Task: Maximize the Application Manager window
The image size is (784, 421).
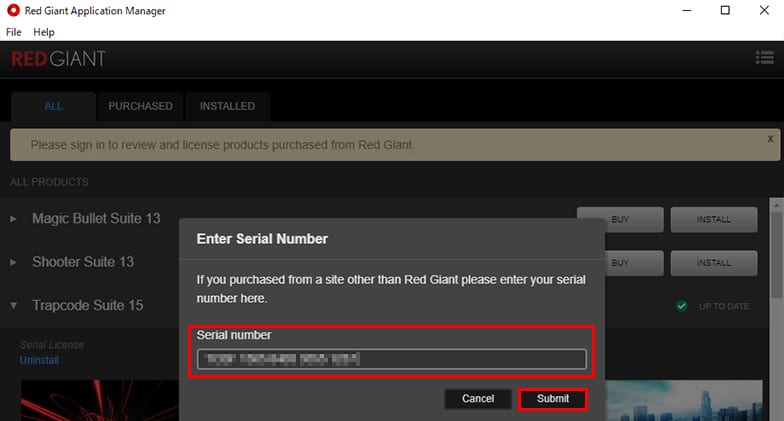Action: [725, 10]
